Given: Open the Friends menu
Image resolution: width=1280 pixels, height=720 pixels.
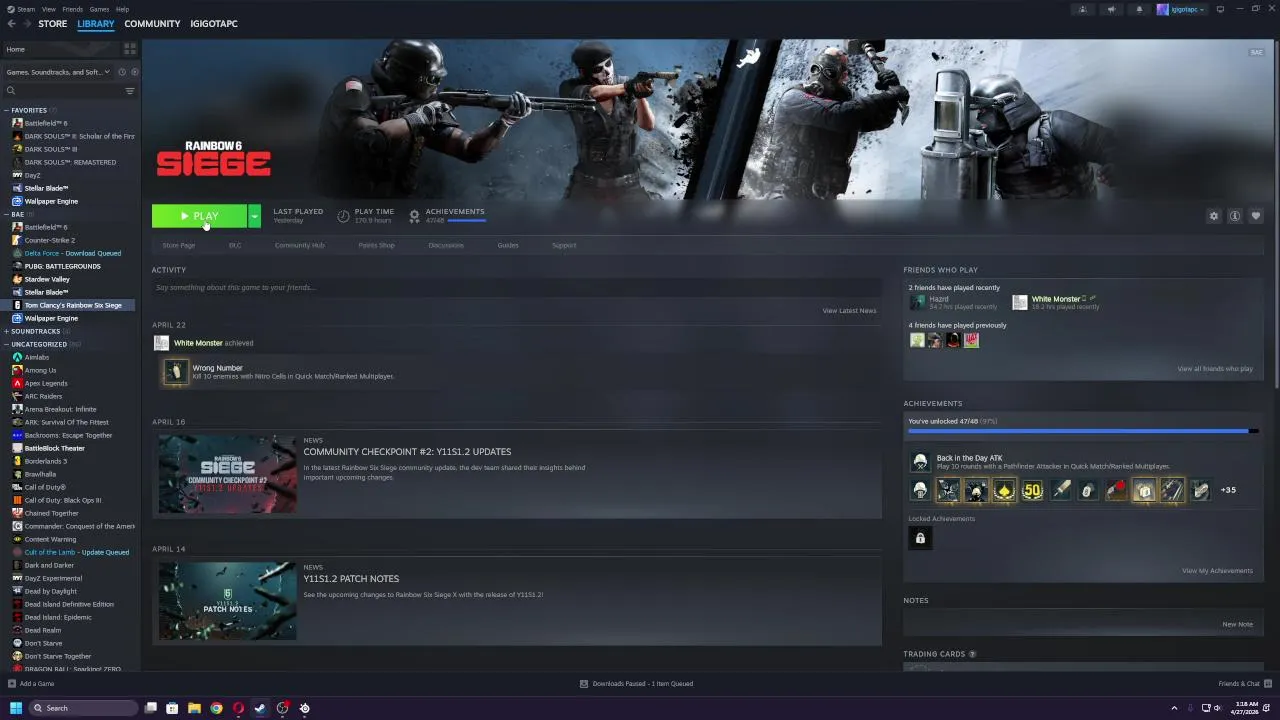Looking at the screenshot, I should [x=73, y=9].
